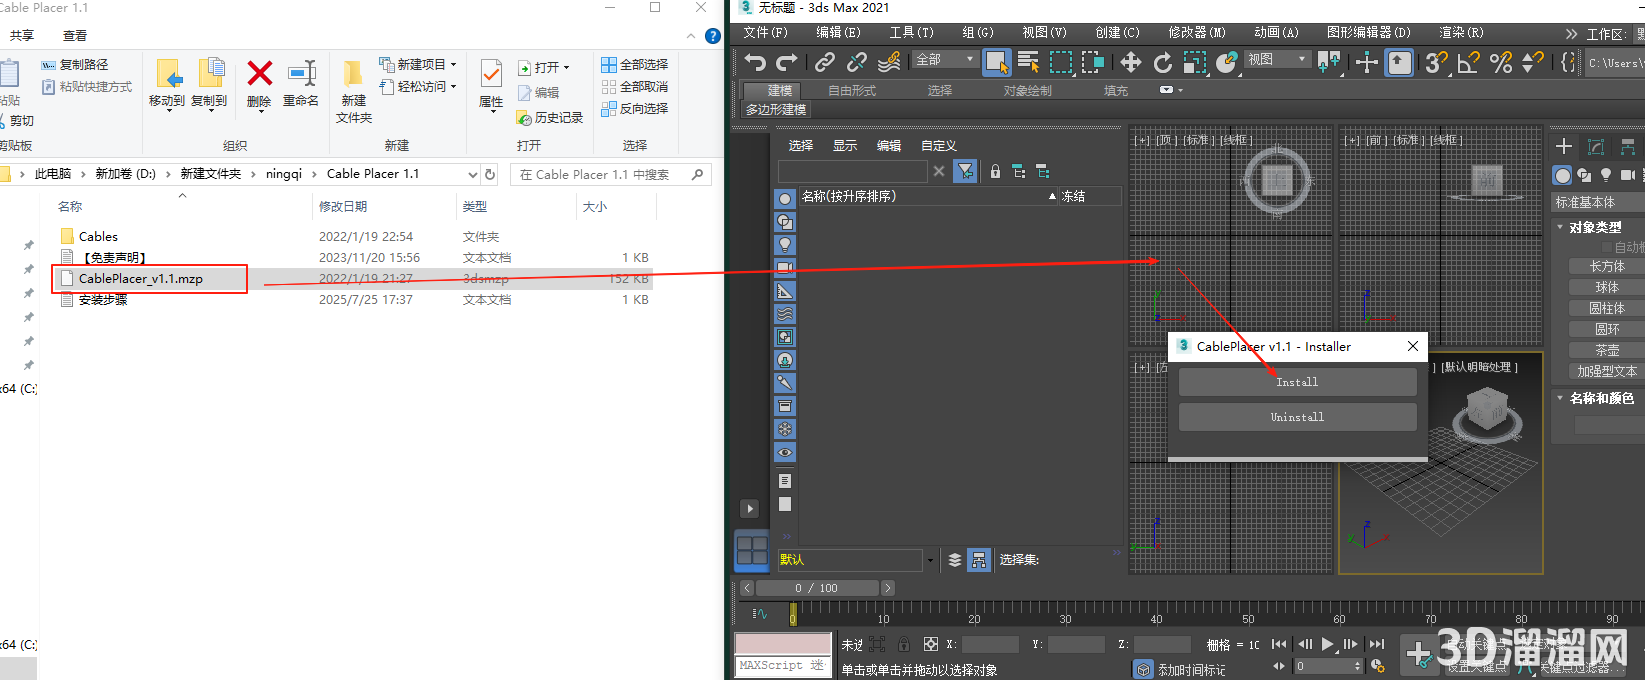Activate the Select and Scale tool
This screenshot has height=680, width=1645.
coord(1194,62)
